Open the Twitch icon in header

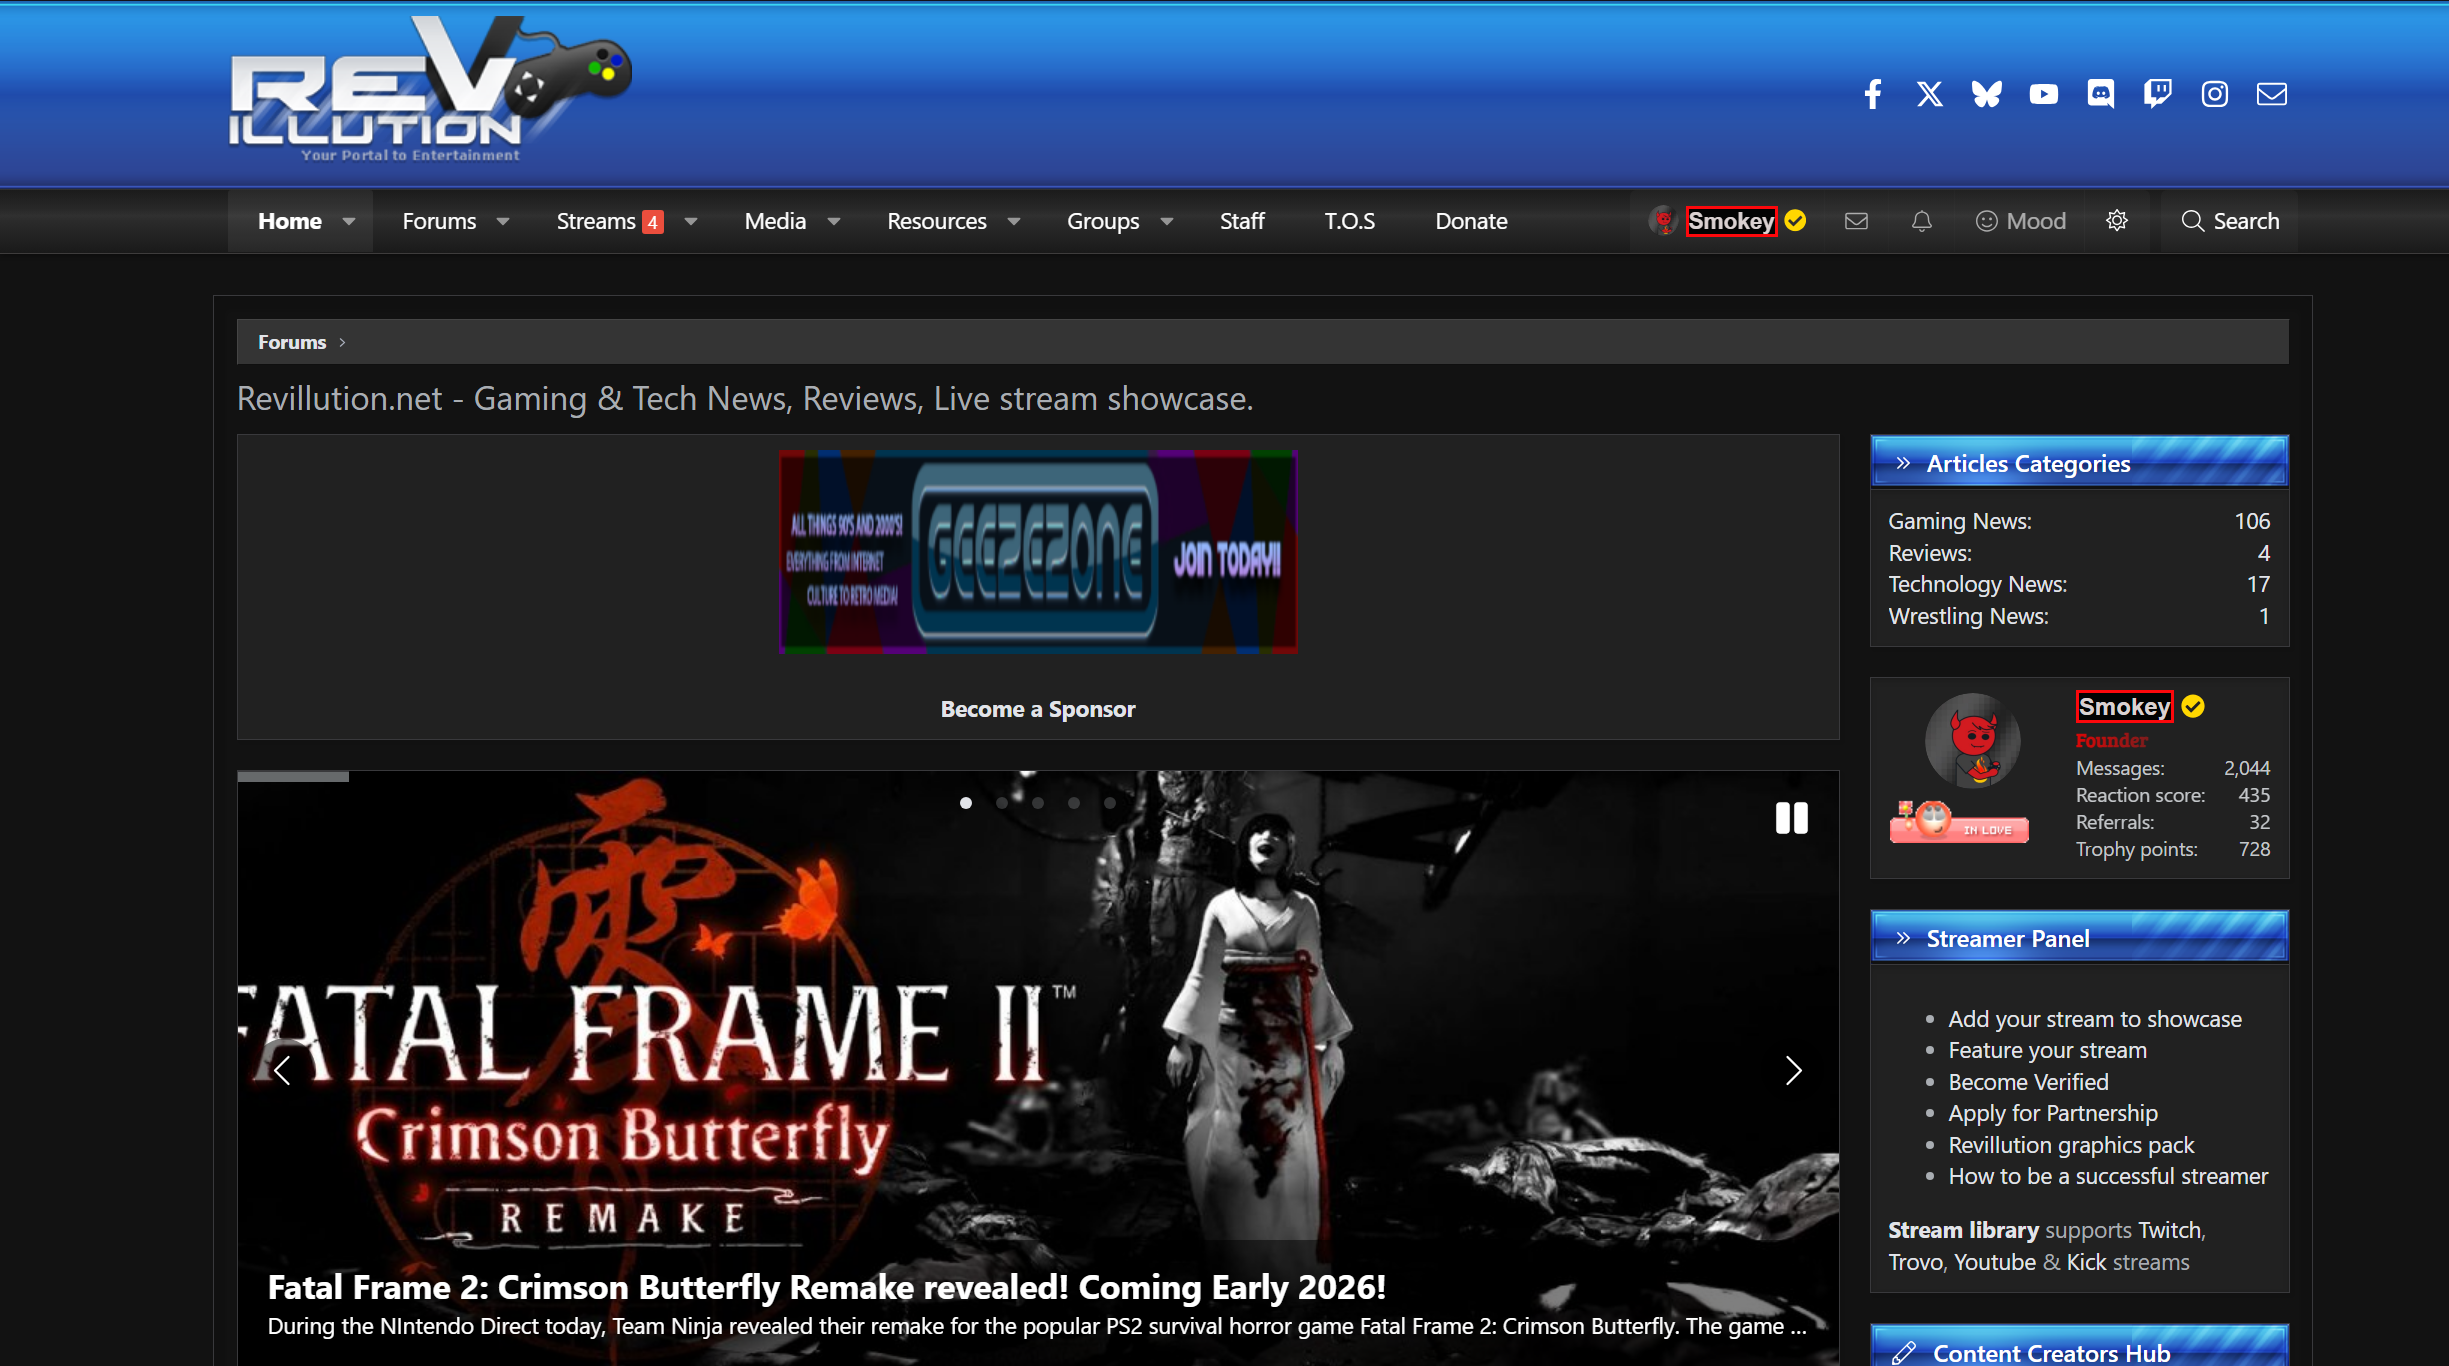(2158, 94)
